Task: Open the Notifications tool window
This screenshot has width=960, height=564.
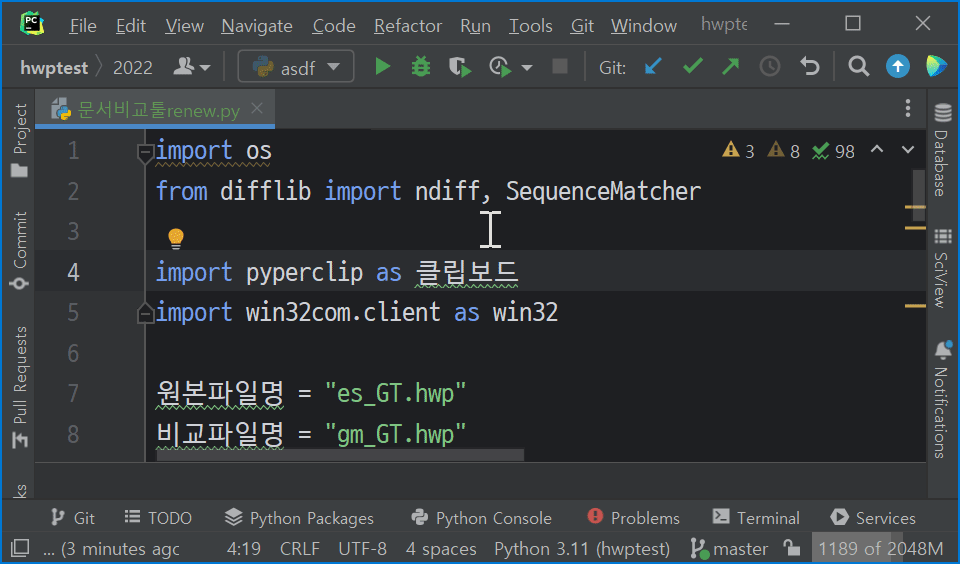Action: click(942, 399)
